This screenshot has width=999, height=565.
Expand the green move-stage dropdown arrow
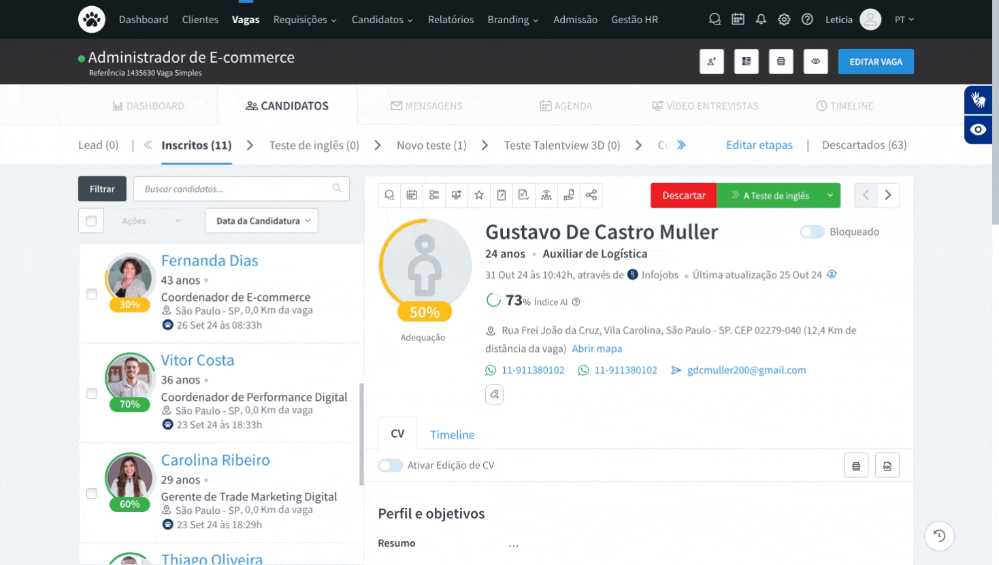point(830,196)
